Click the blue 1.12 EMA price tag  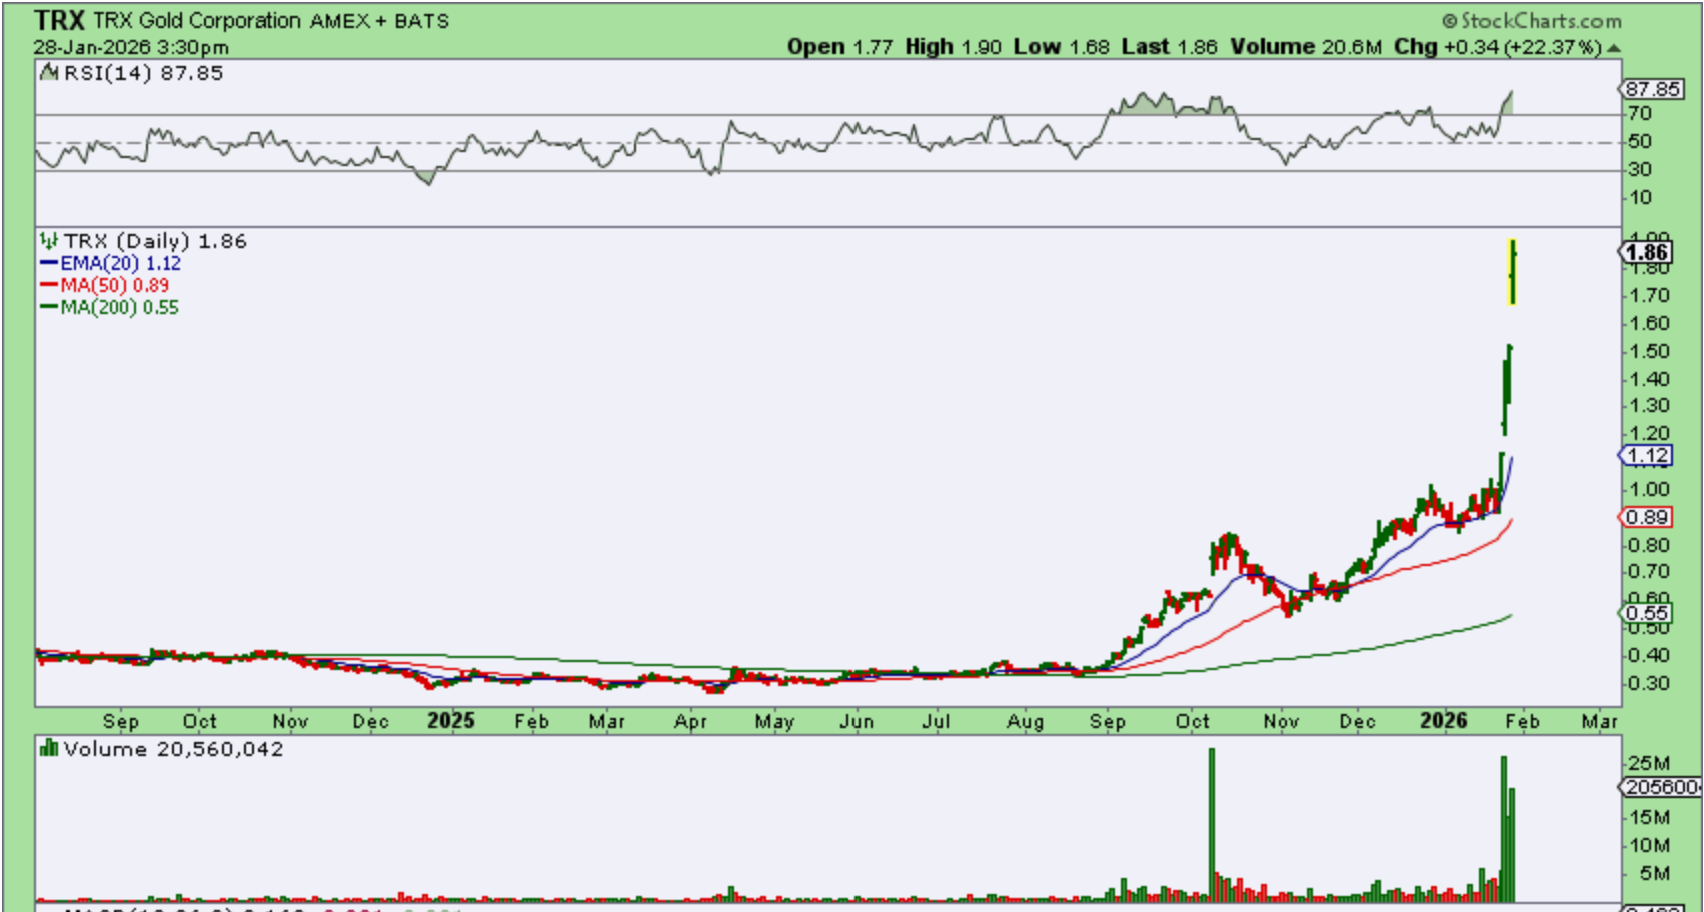point(1647,456)
